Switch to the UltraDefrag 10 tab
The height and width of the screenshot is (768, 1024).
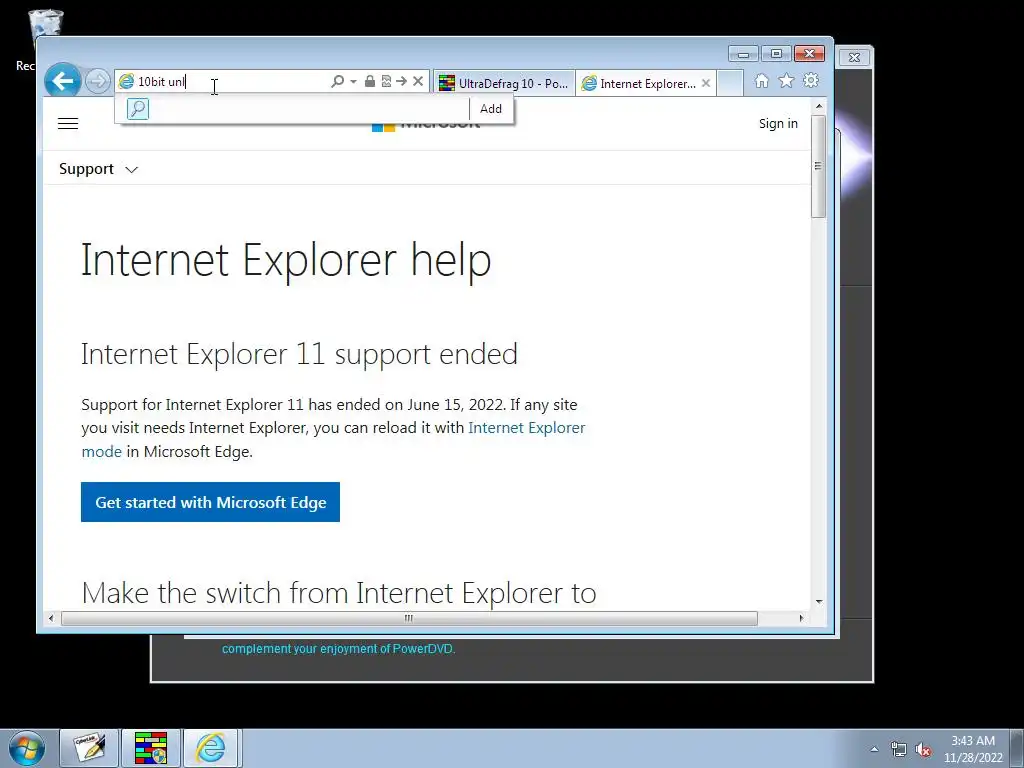(504, 83)
